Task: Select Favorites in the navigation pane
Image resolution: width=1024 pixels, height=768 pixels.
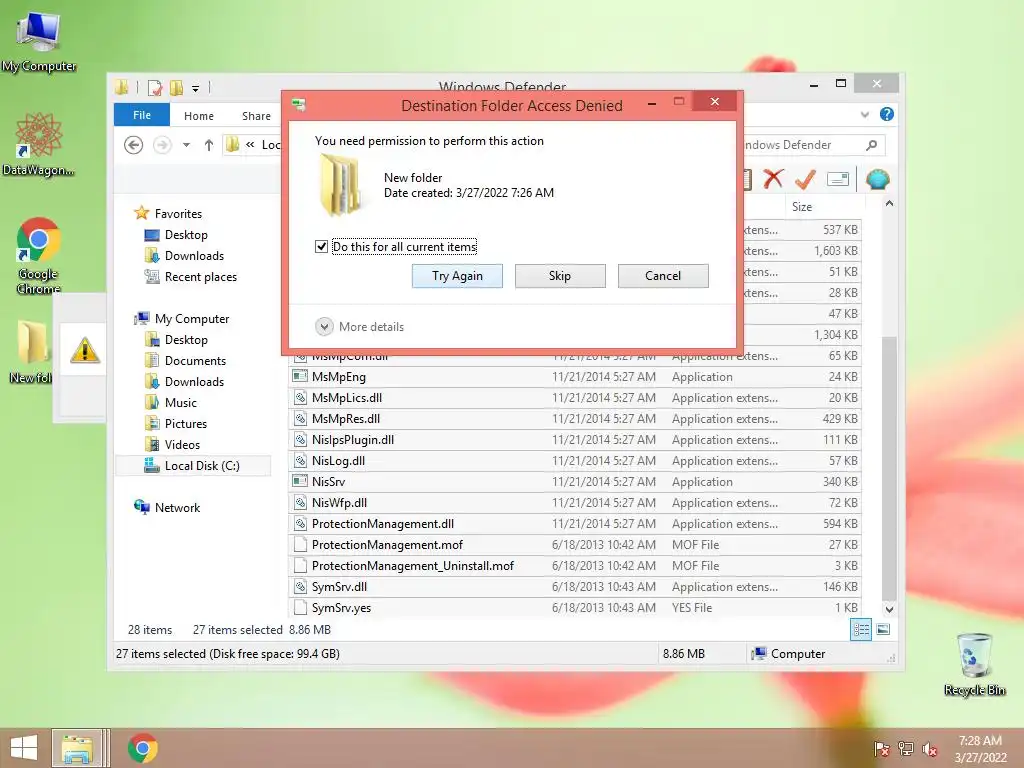Action: (178, 214)
